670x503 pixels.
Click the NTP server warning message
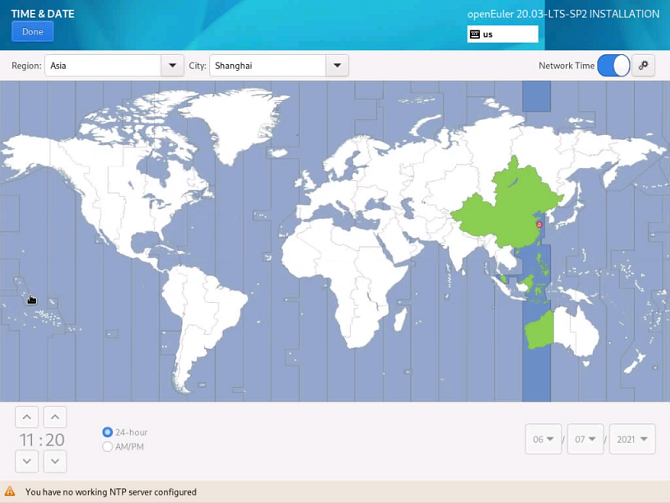pyautogui.click(x=111, y=492)
